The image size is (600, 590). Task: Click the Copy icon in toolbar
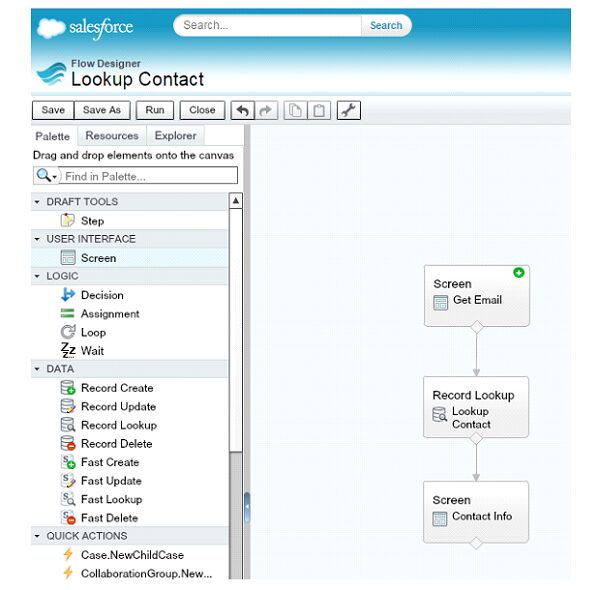[x=295, y=111]
